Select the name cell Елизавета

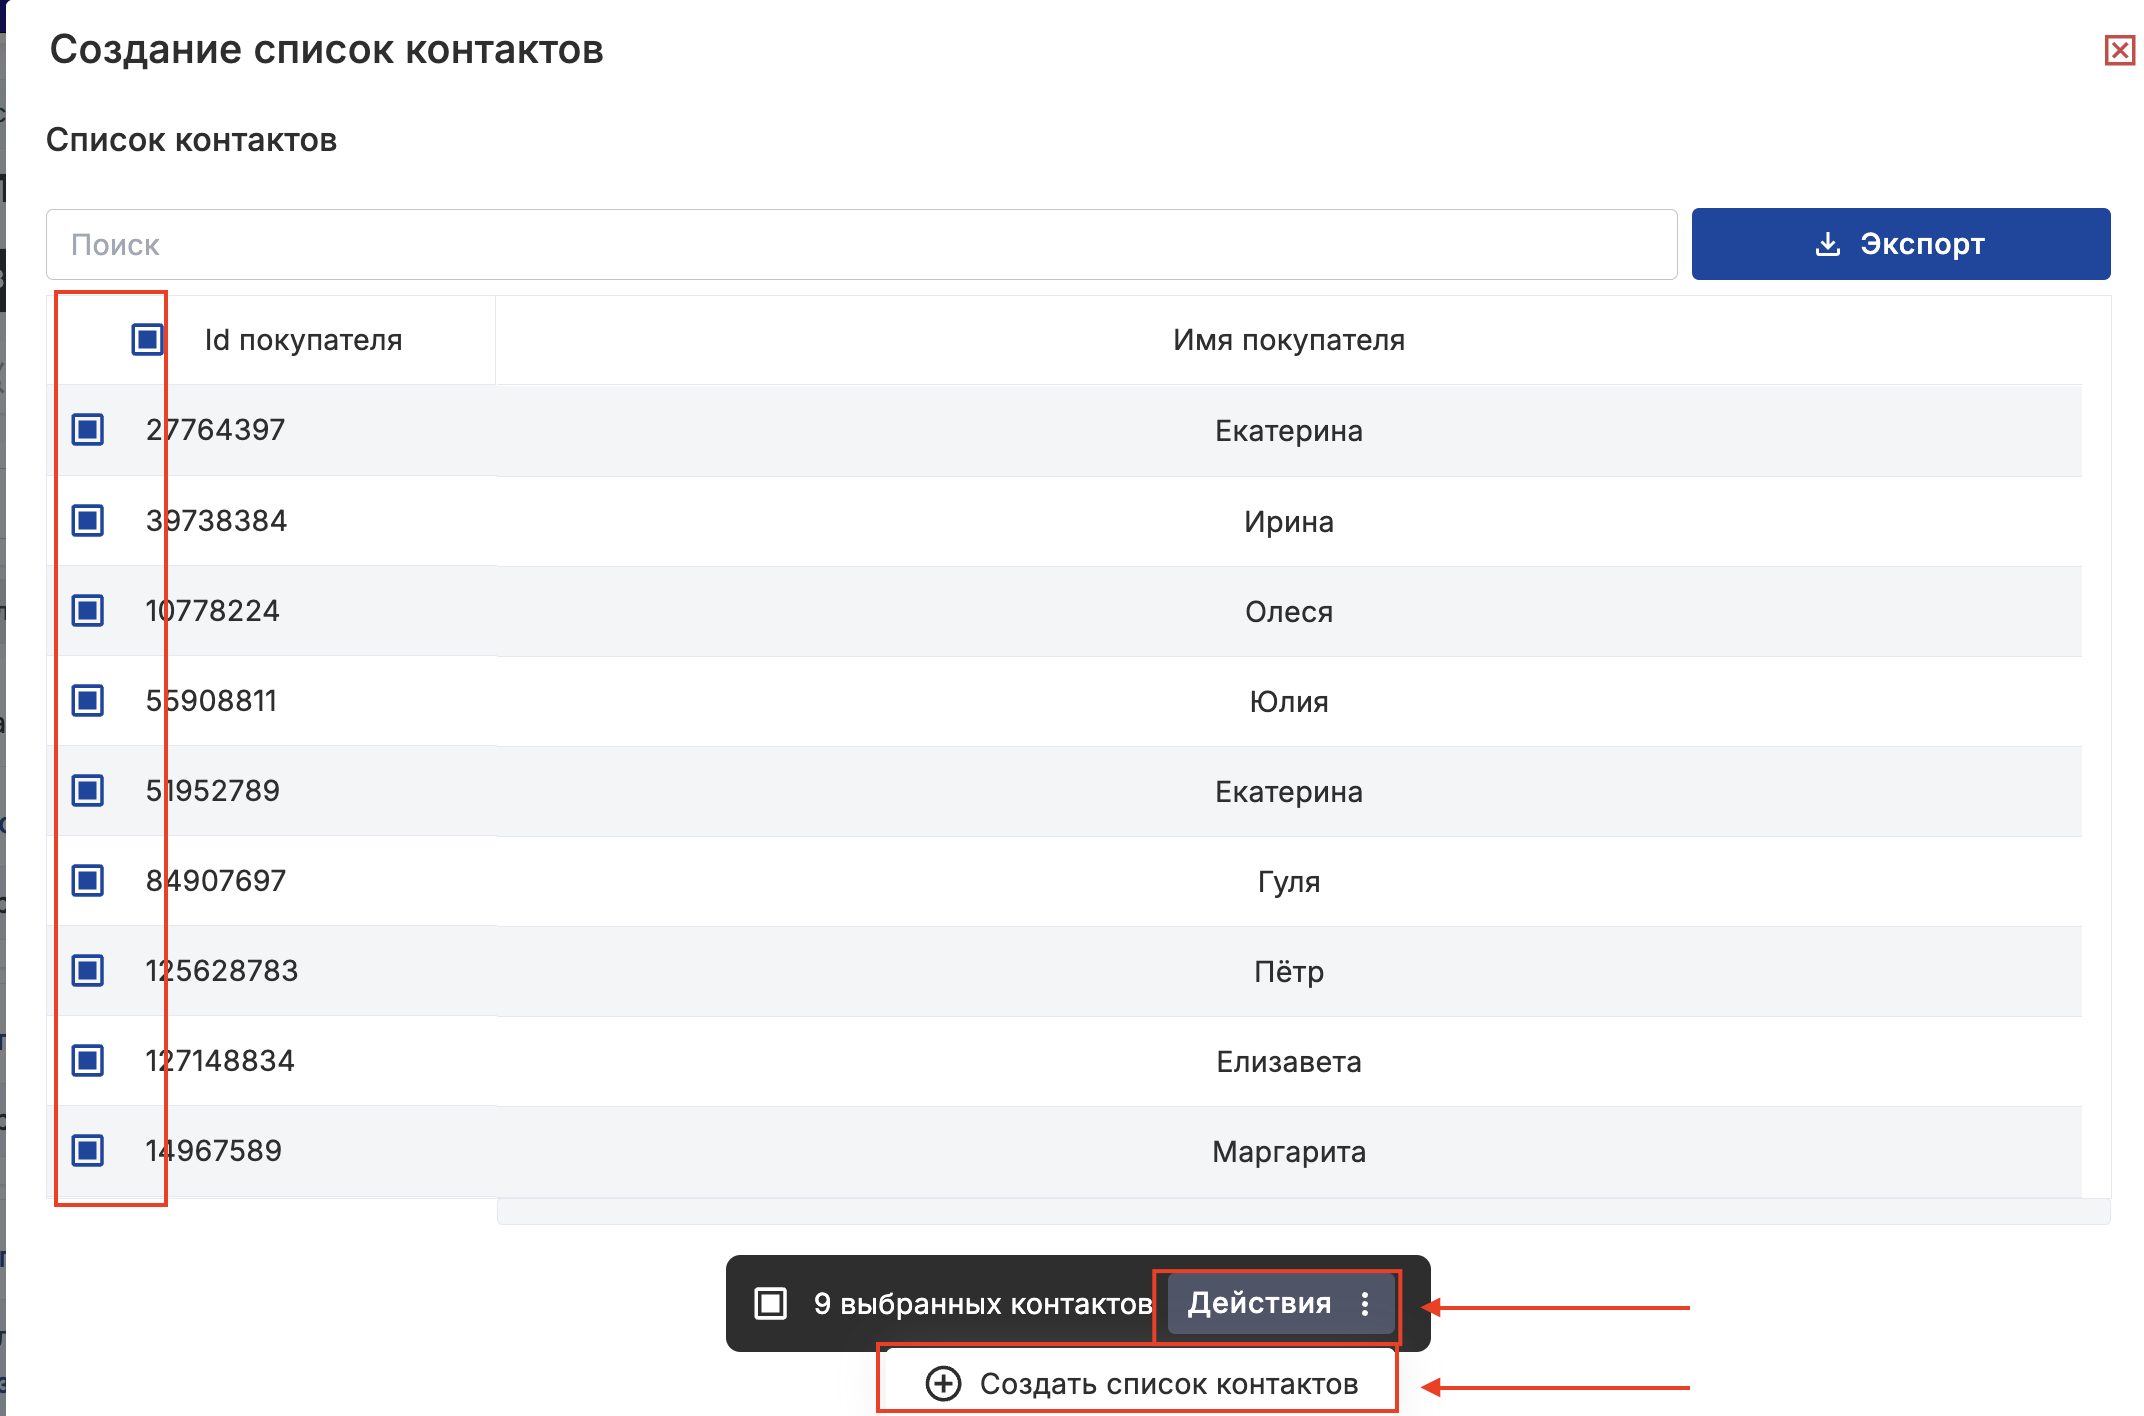pos(1289,1061)
